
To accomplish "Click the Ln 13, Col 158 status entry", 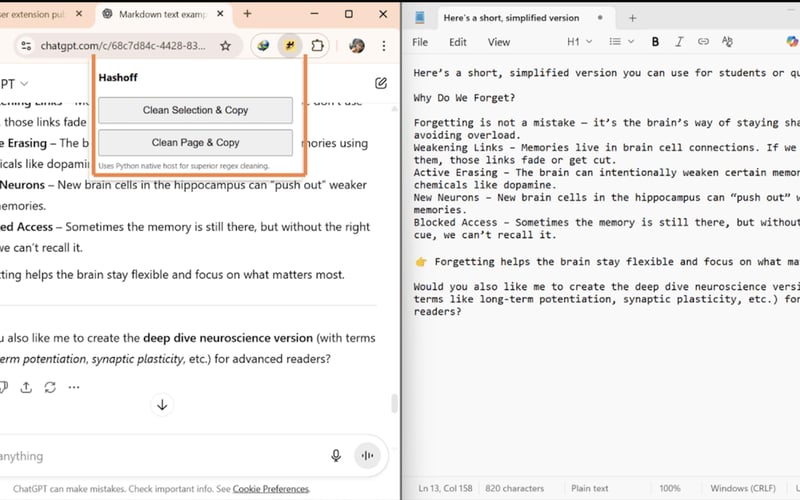I will coord(445,488).
